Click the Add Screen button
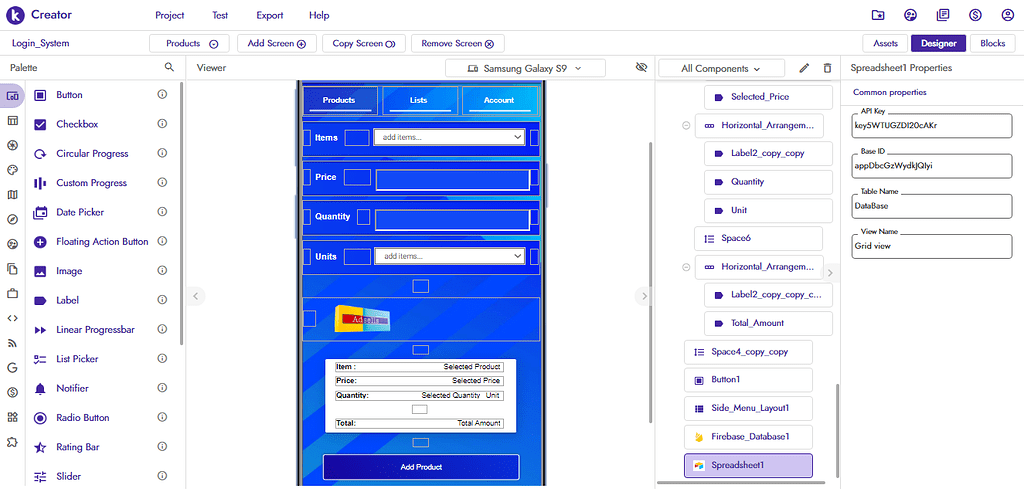 click(277, 44)
